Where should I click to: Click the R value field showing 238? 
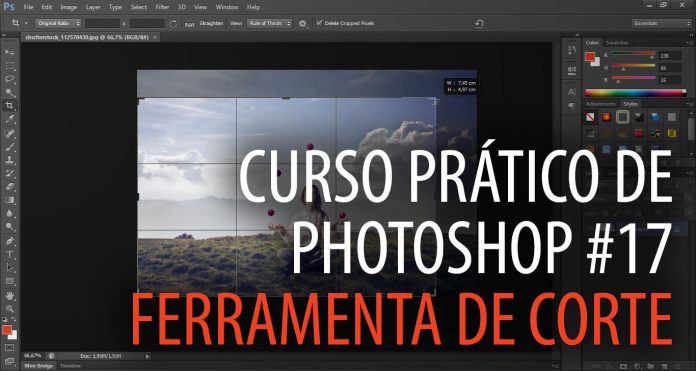671,56
